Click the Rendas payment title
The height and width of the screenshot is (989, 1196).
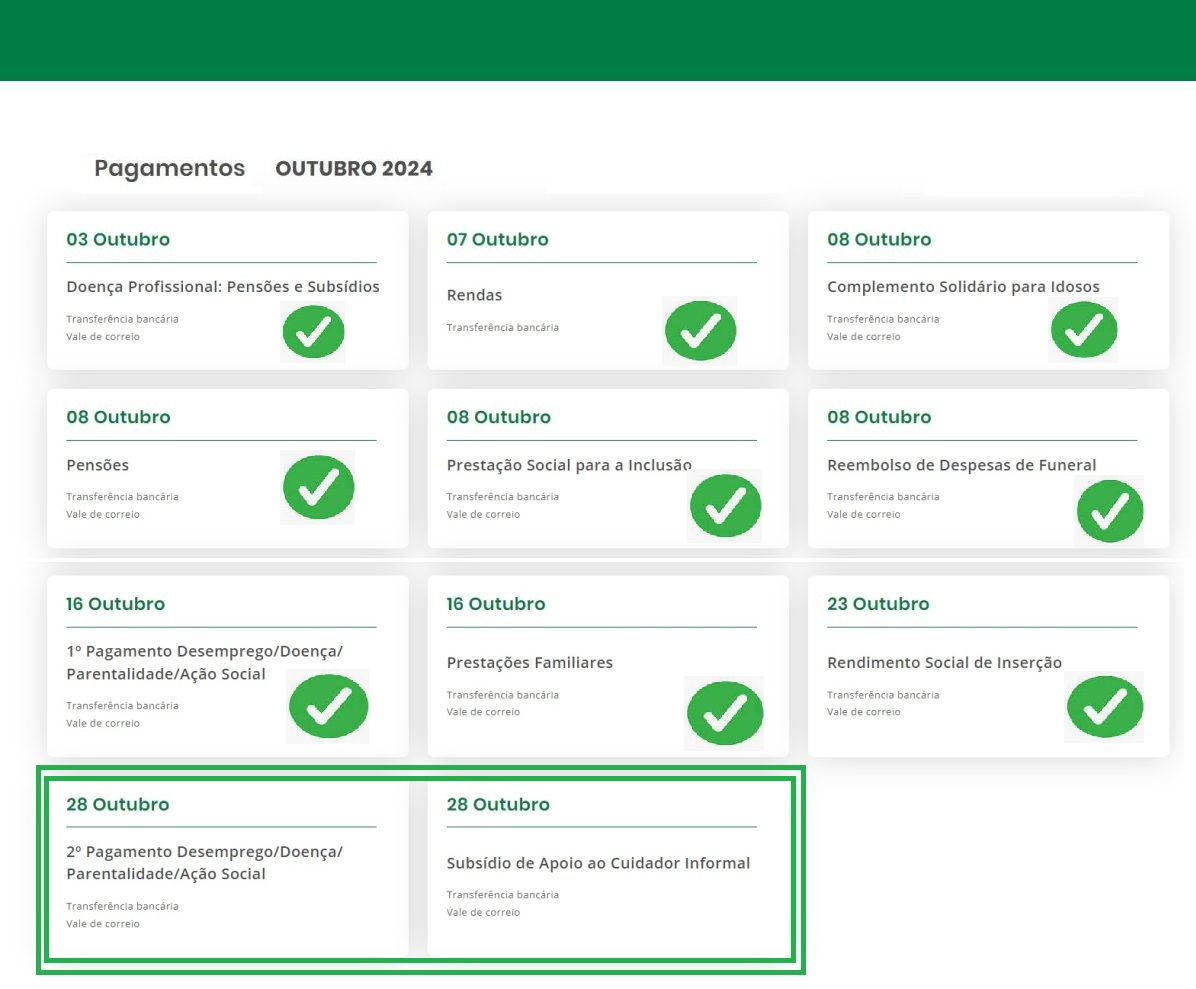(474, 295)
